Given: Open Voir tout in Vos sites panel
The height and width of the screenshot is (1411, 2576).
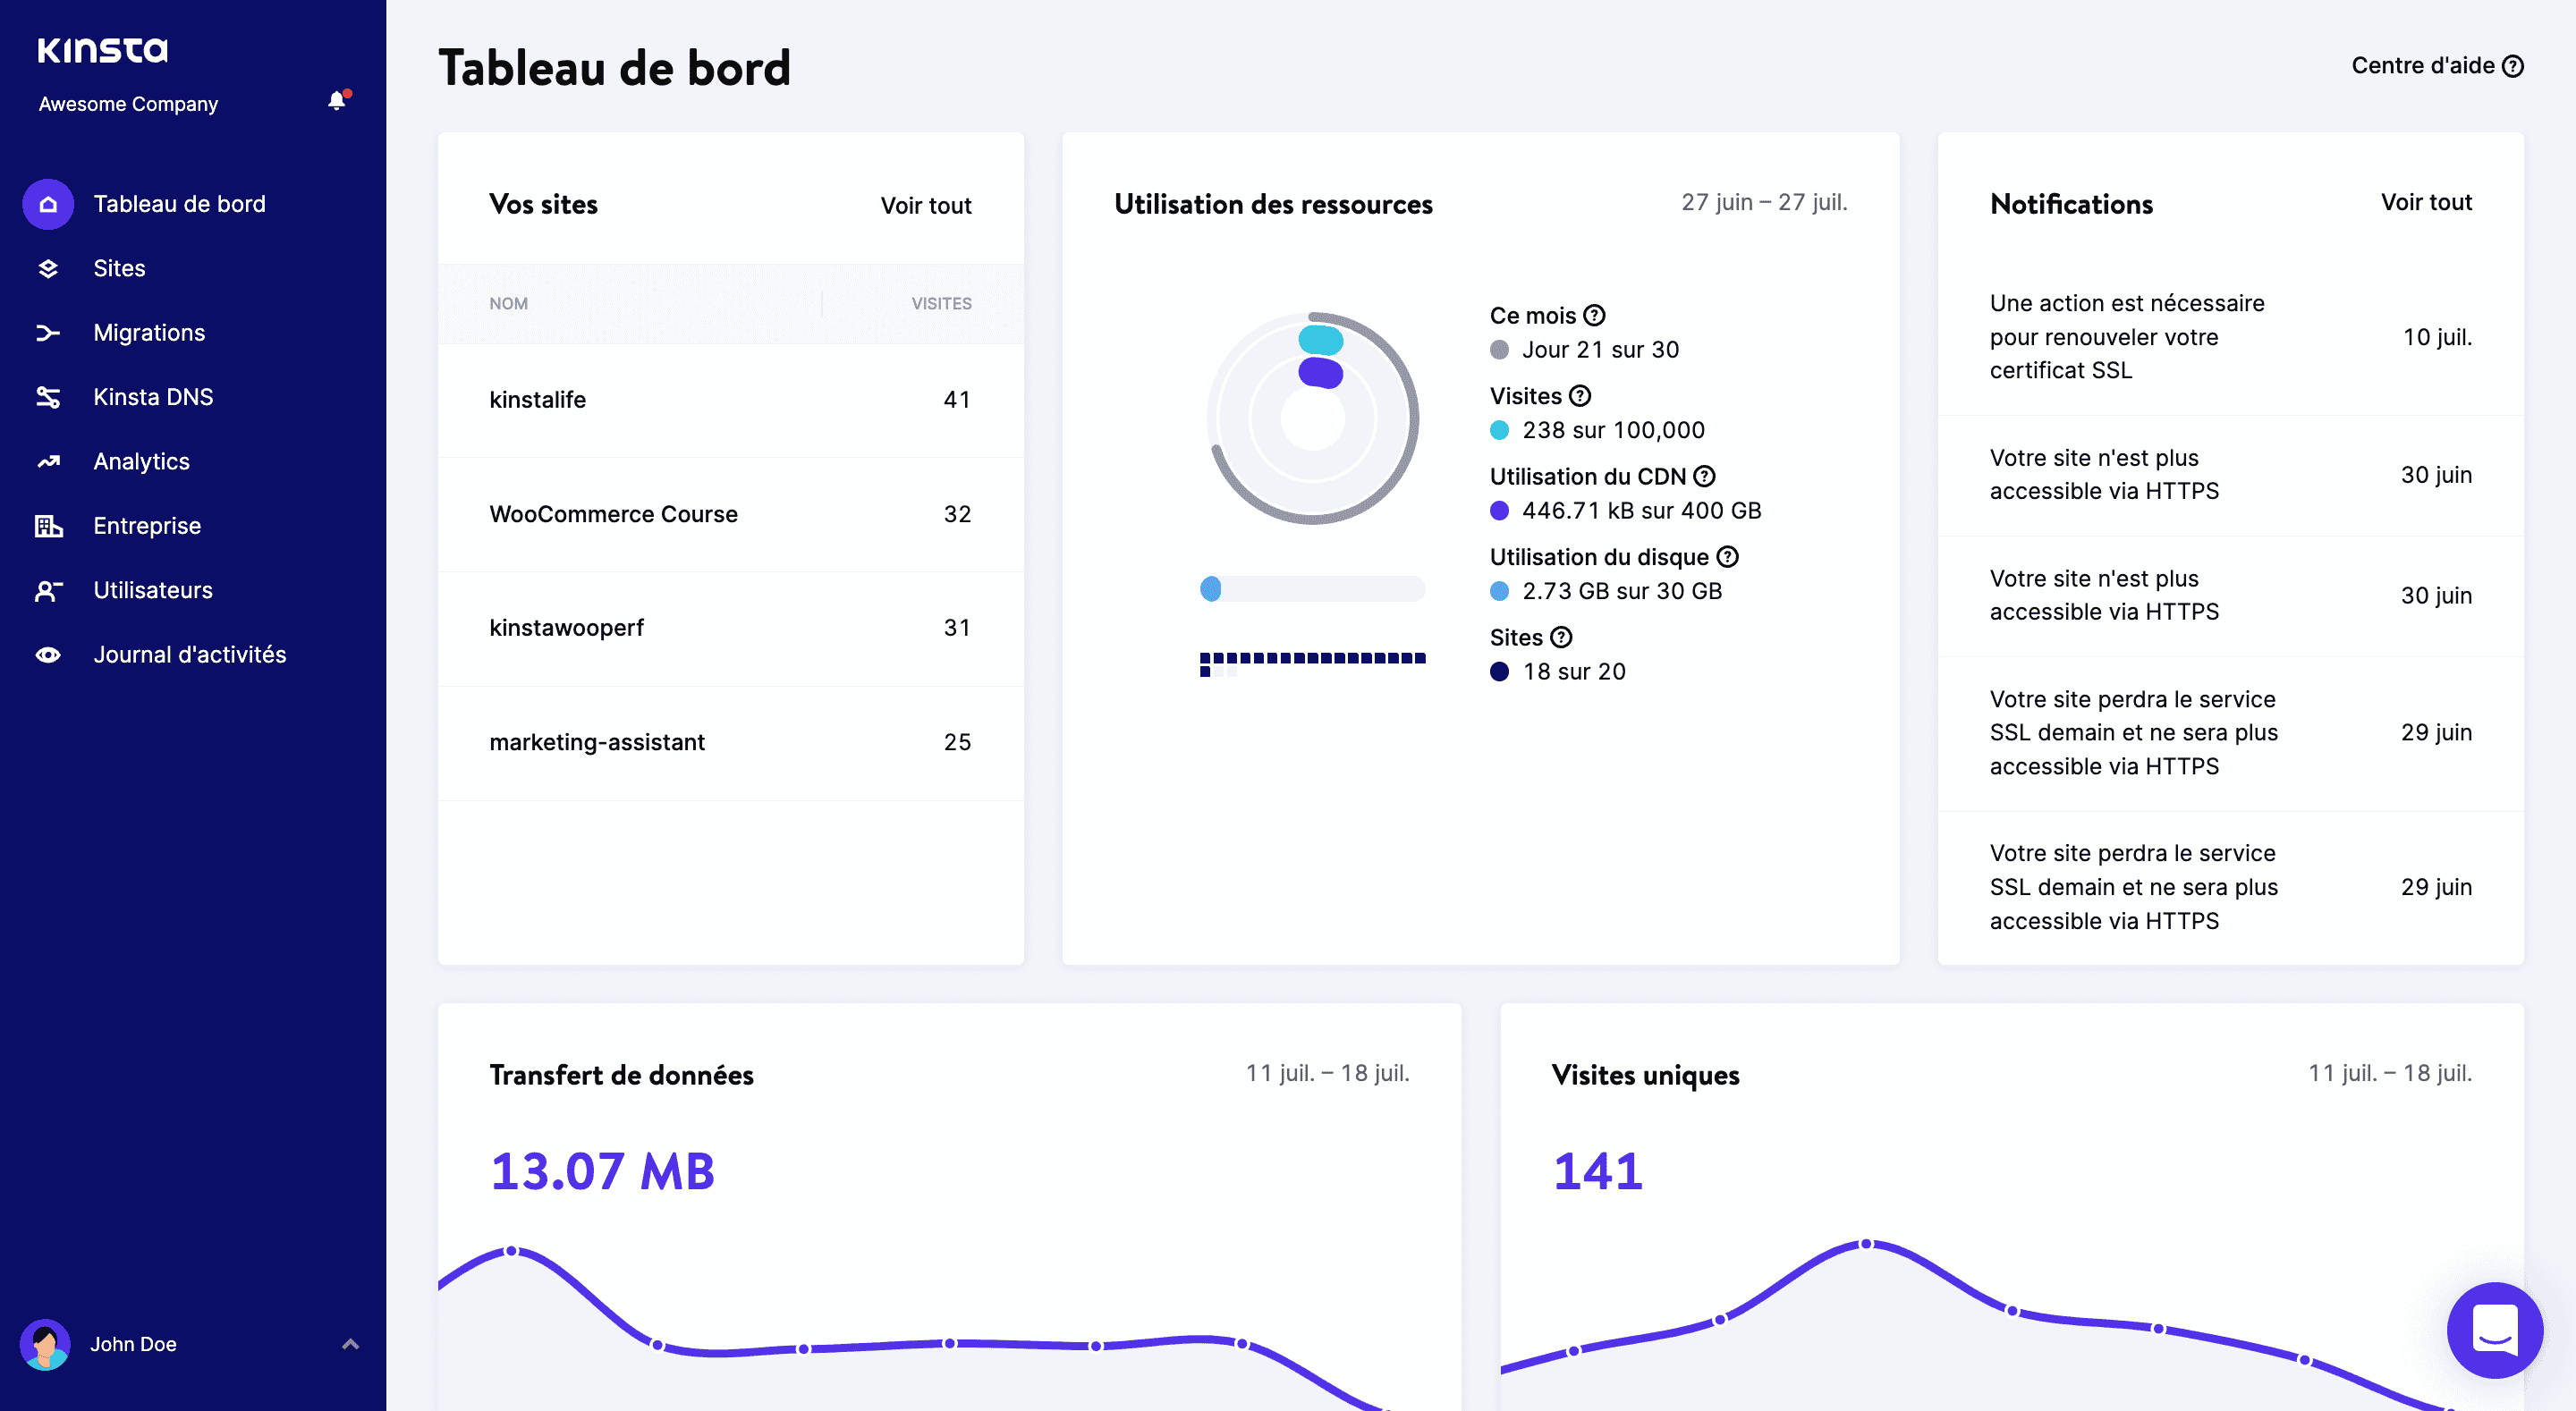Looking at the screenshot, I should tap(925, 205).
